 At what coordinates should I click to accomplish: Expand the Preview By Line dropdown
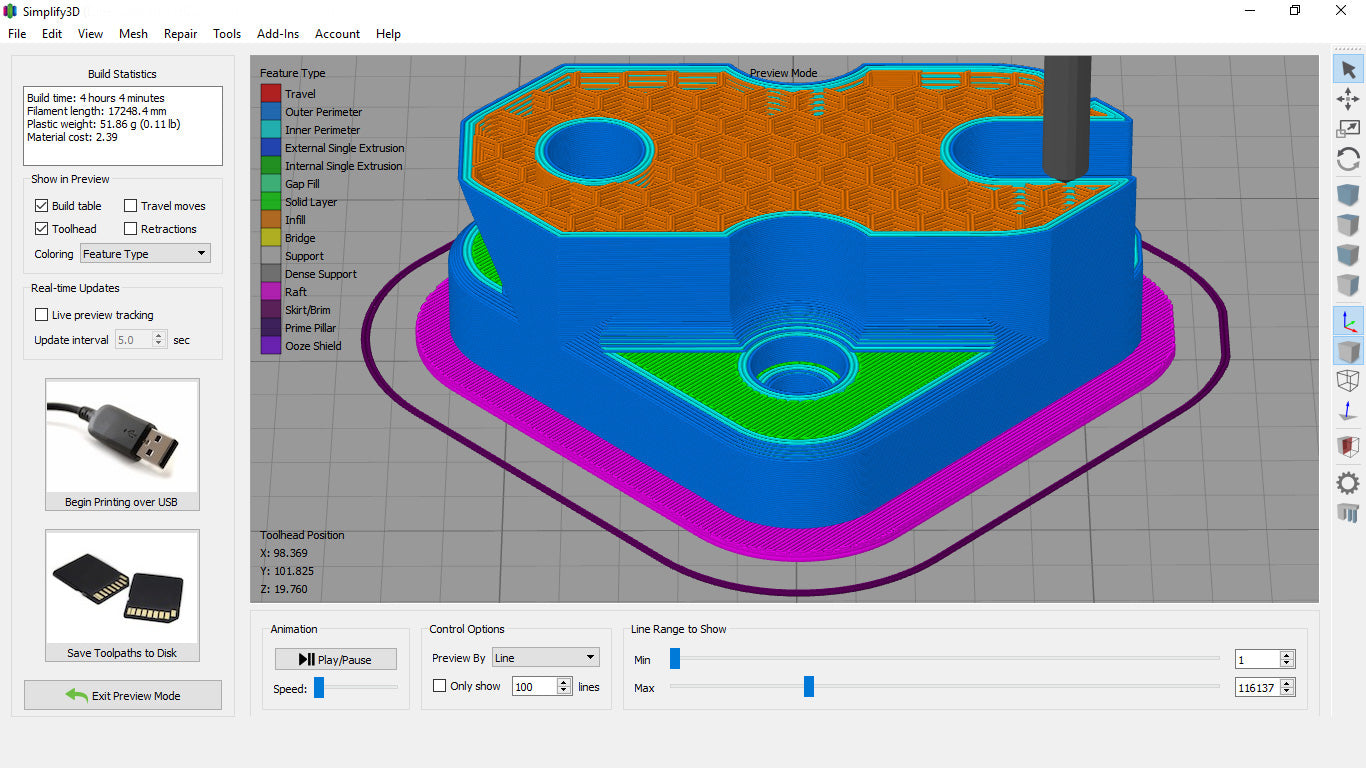[x=545, y=658]
